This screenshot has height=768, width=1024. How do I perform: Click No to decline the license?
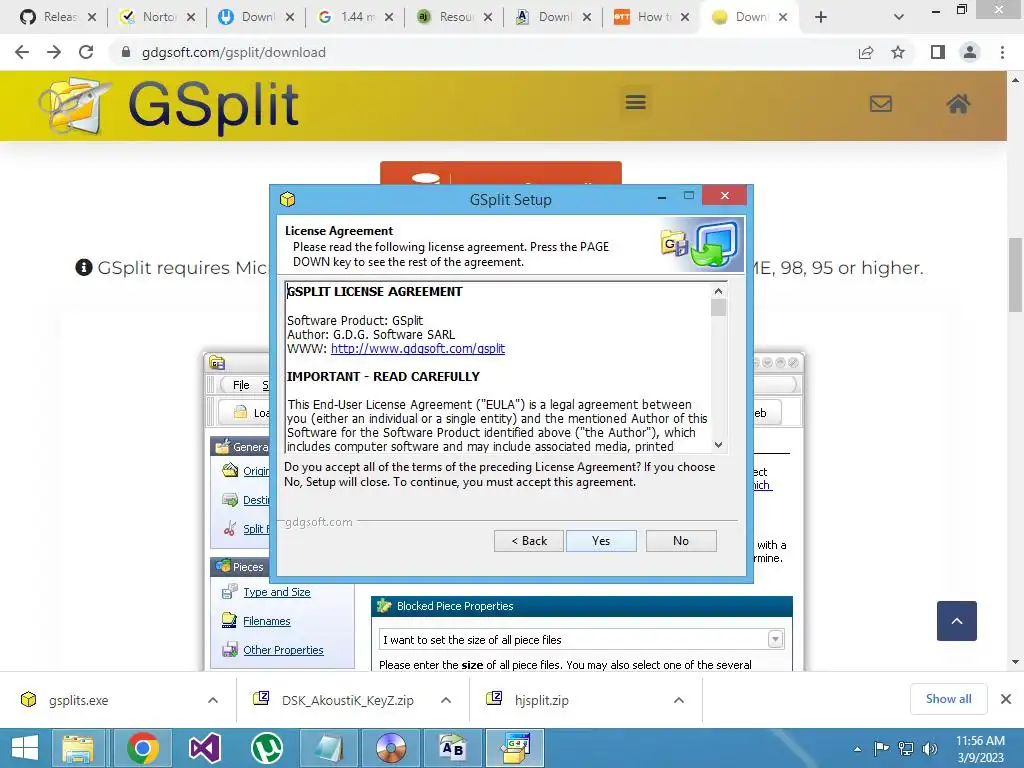pos(681,541)
